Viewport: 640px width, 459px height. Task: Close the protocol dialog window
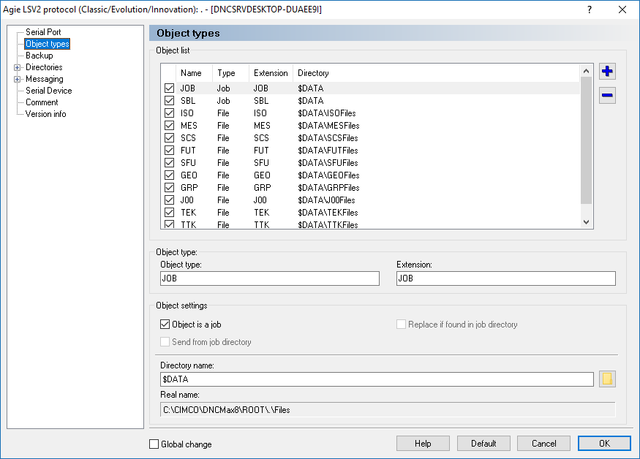(622, 9)
